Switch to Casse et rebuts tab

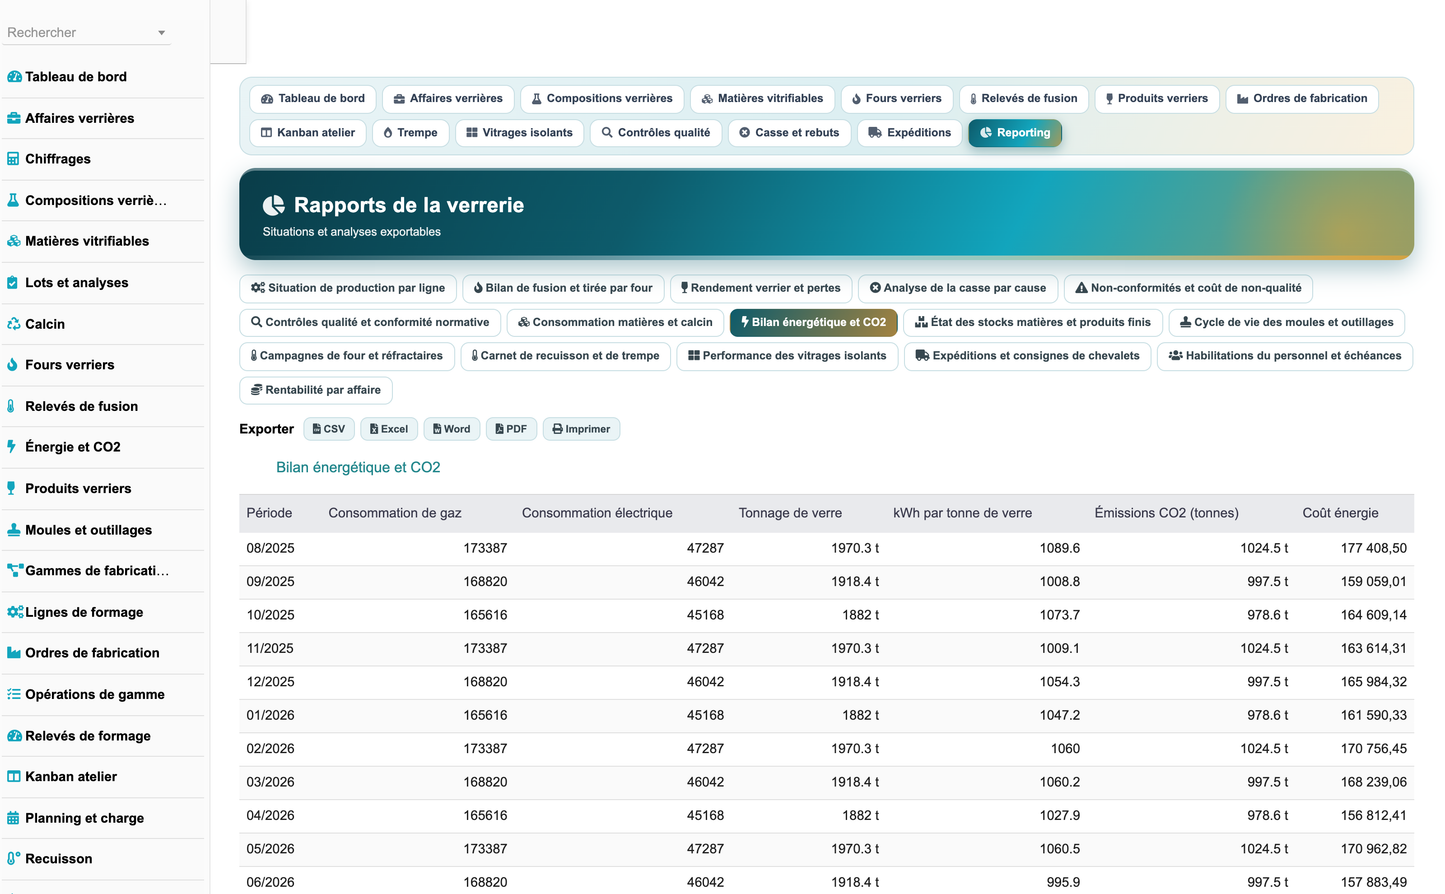[789, 133]
